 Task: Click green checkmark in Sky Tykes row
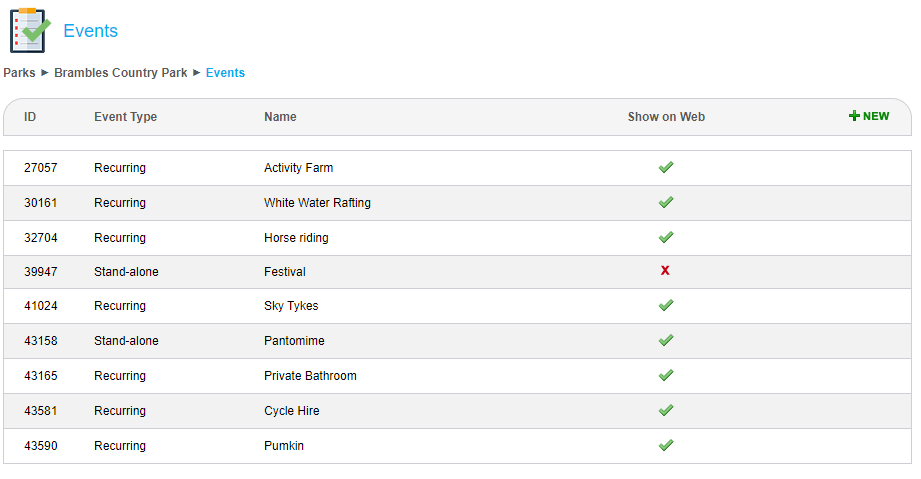(x=666, y=305)
